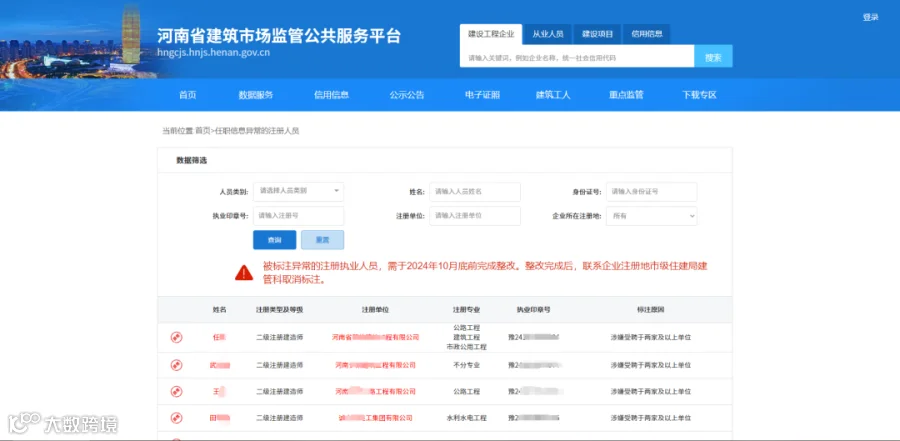Click the 水利水电工程 cell
The image size is (900, 441).
pyautogui.click(x=466, y=418)
